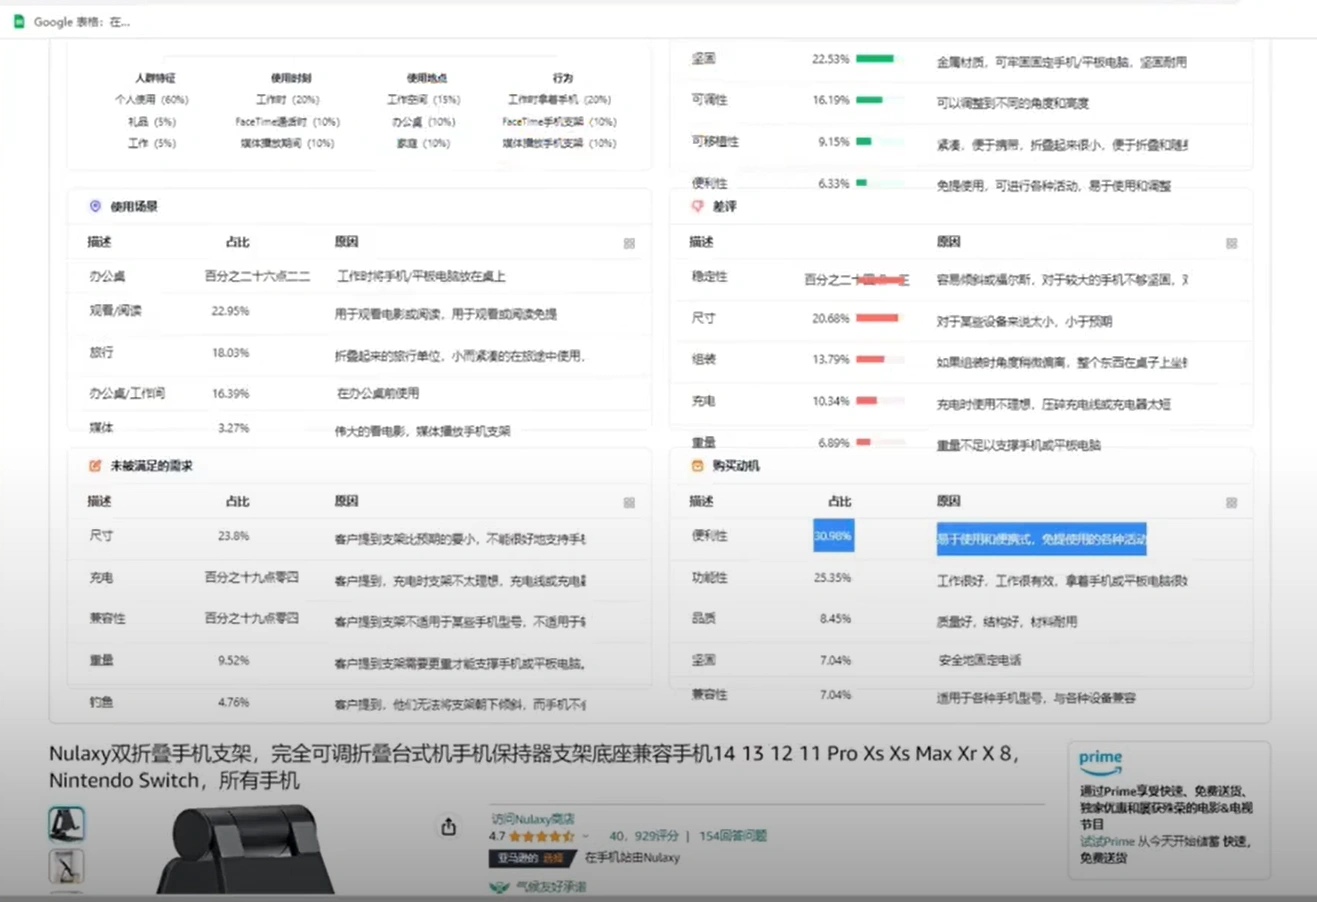Expand the rating dropdown arrow after stars
The height and width of the screenshot is (902, 1317).
coord(585,836)
